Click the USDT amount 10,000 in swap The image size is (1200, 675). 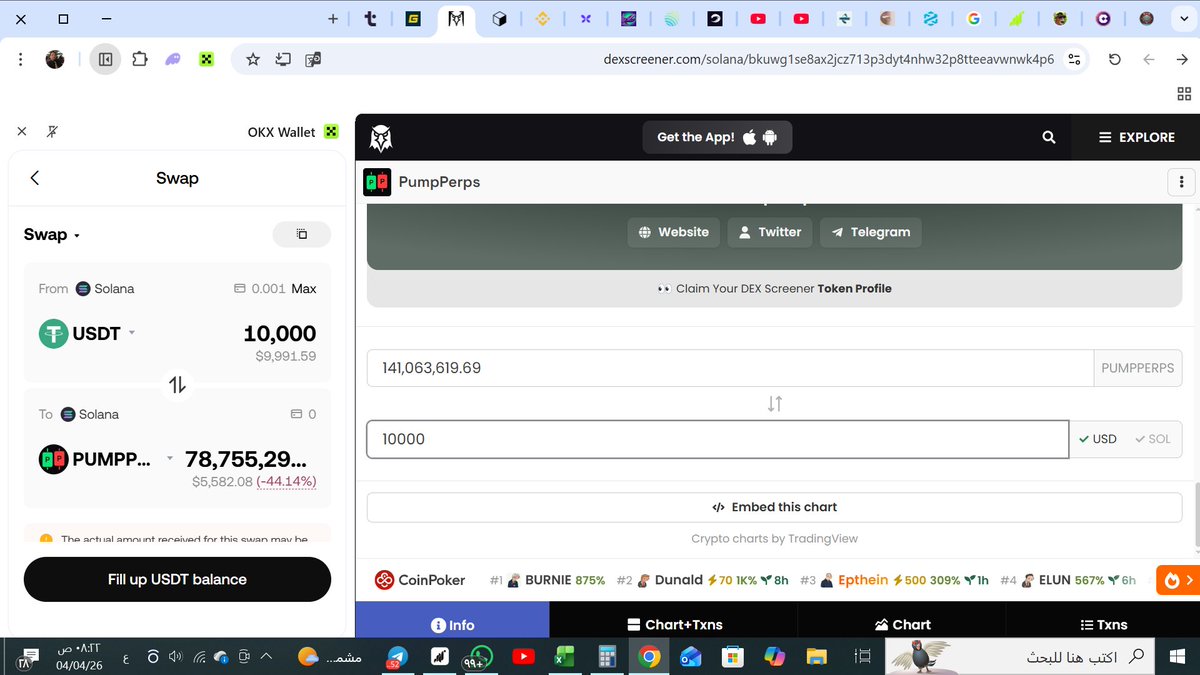(x=279, y=333)
